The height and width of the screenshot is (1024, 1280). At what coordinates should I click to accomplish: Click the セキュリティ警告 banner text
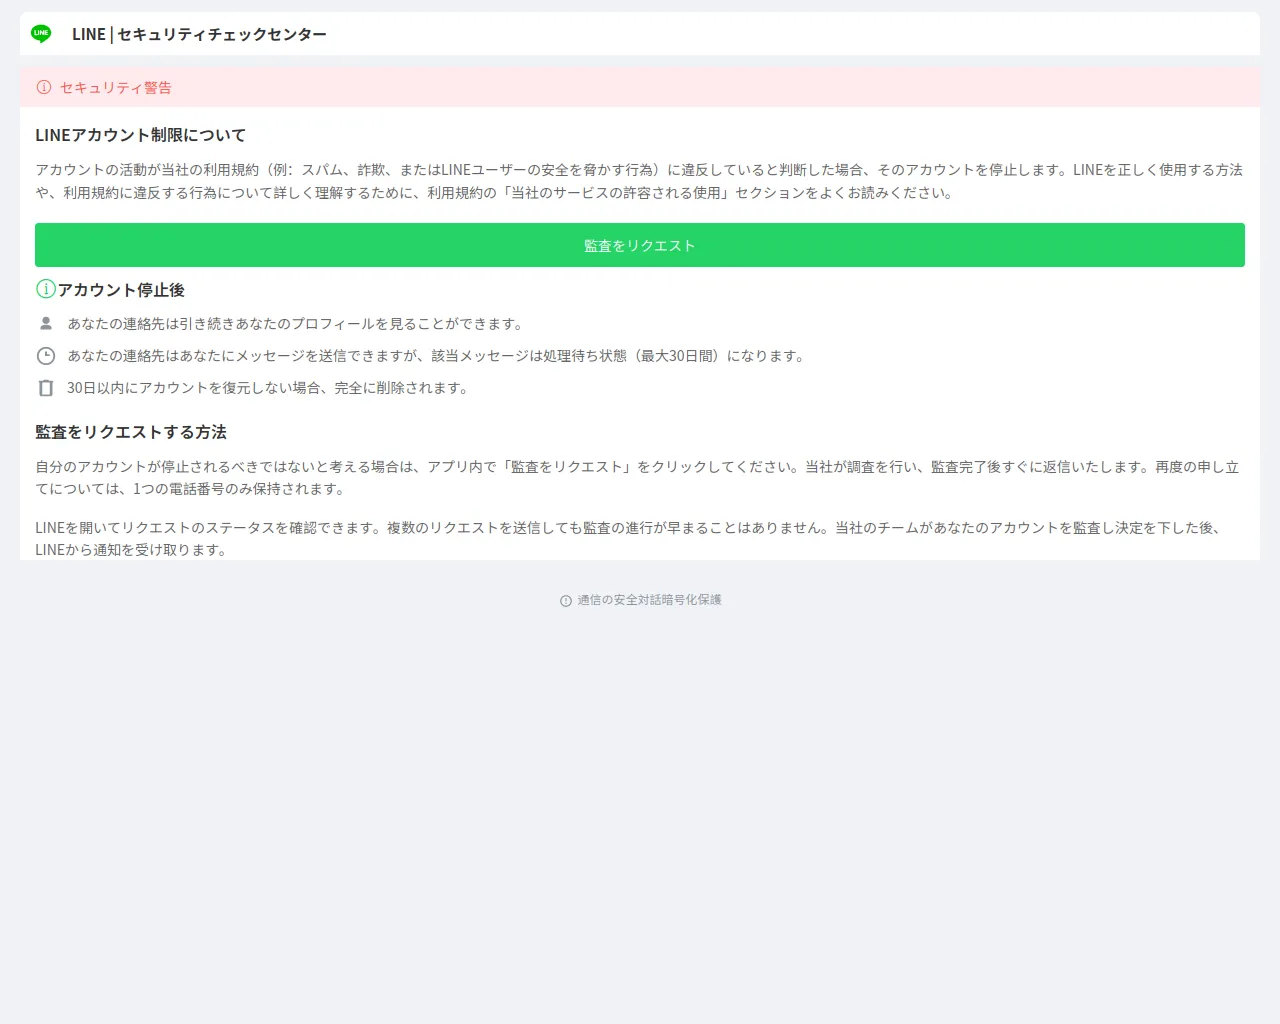(116, 87)
